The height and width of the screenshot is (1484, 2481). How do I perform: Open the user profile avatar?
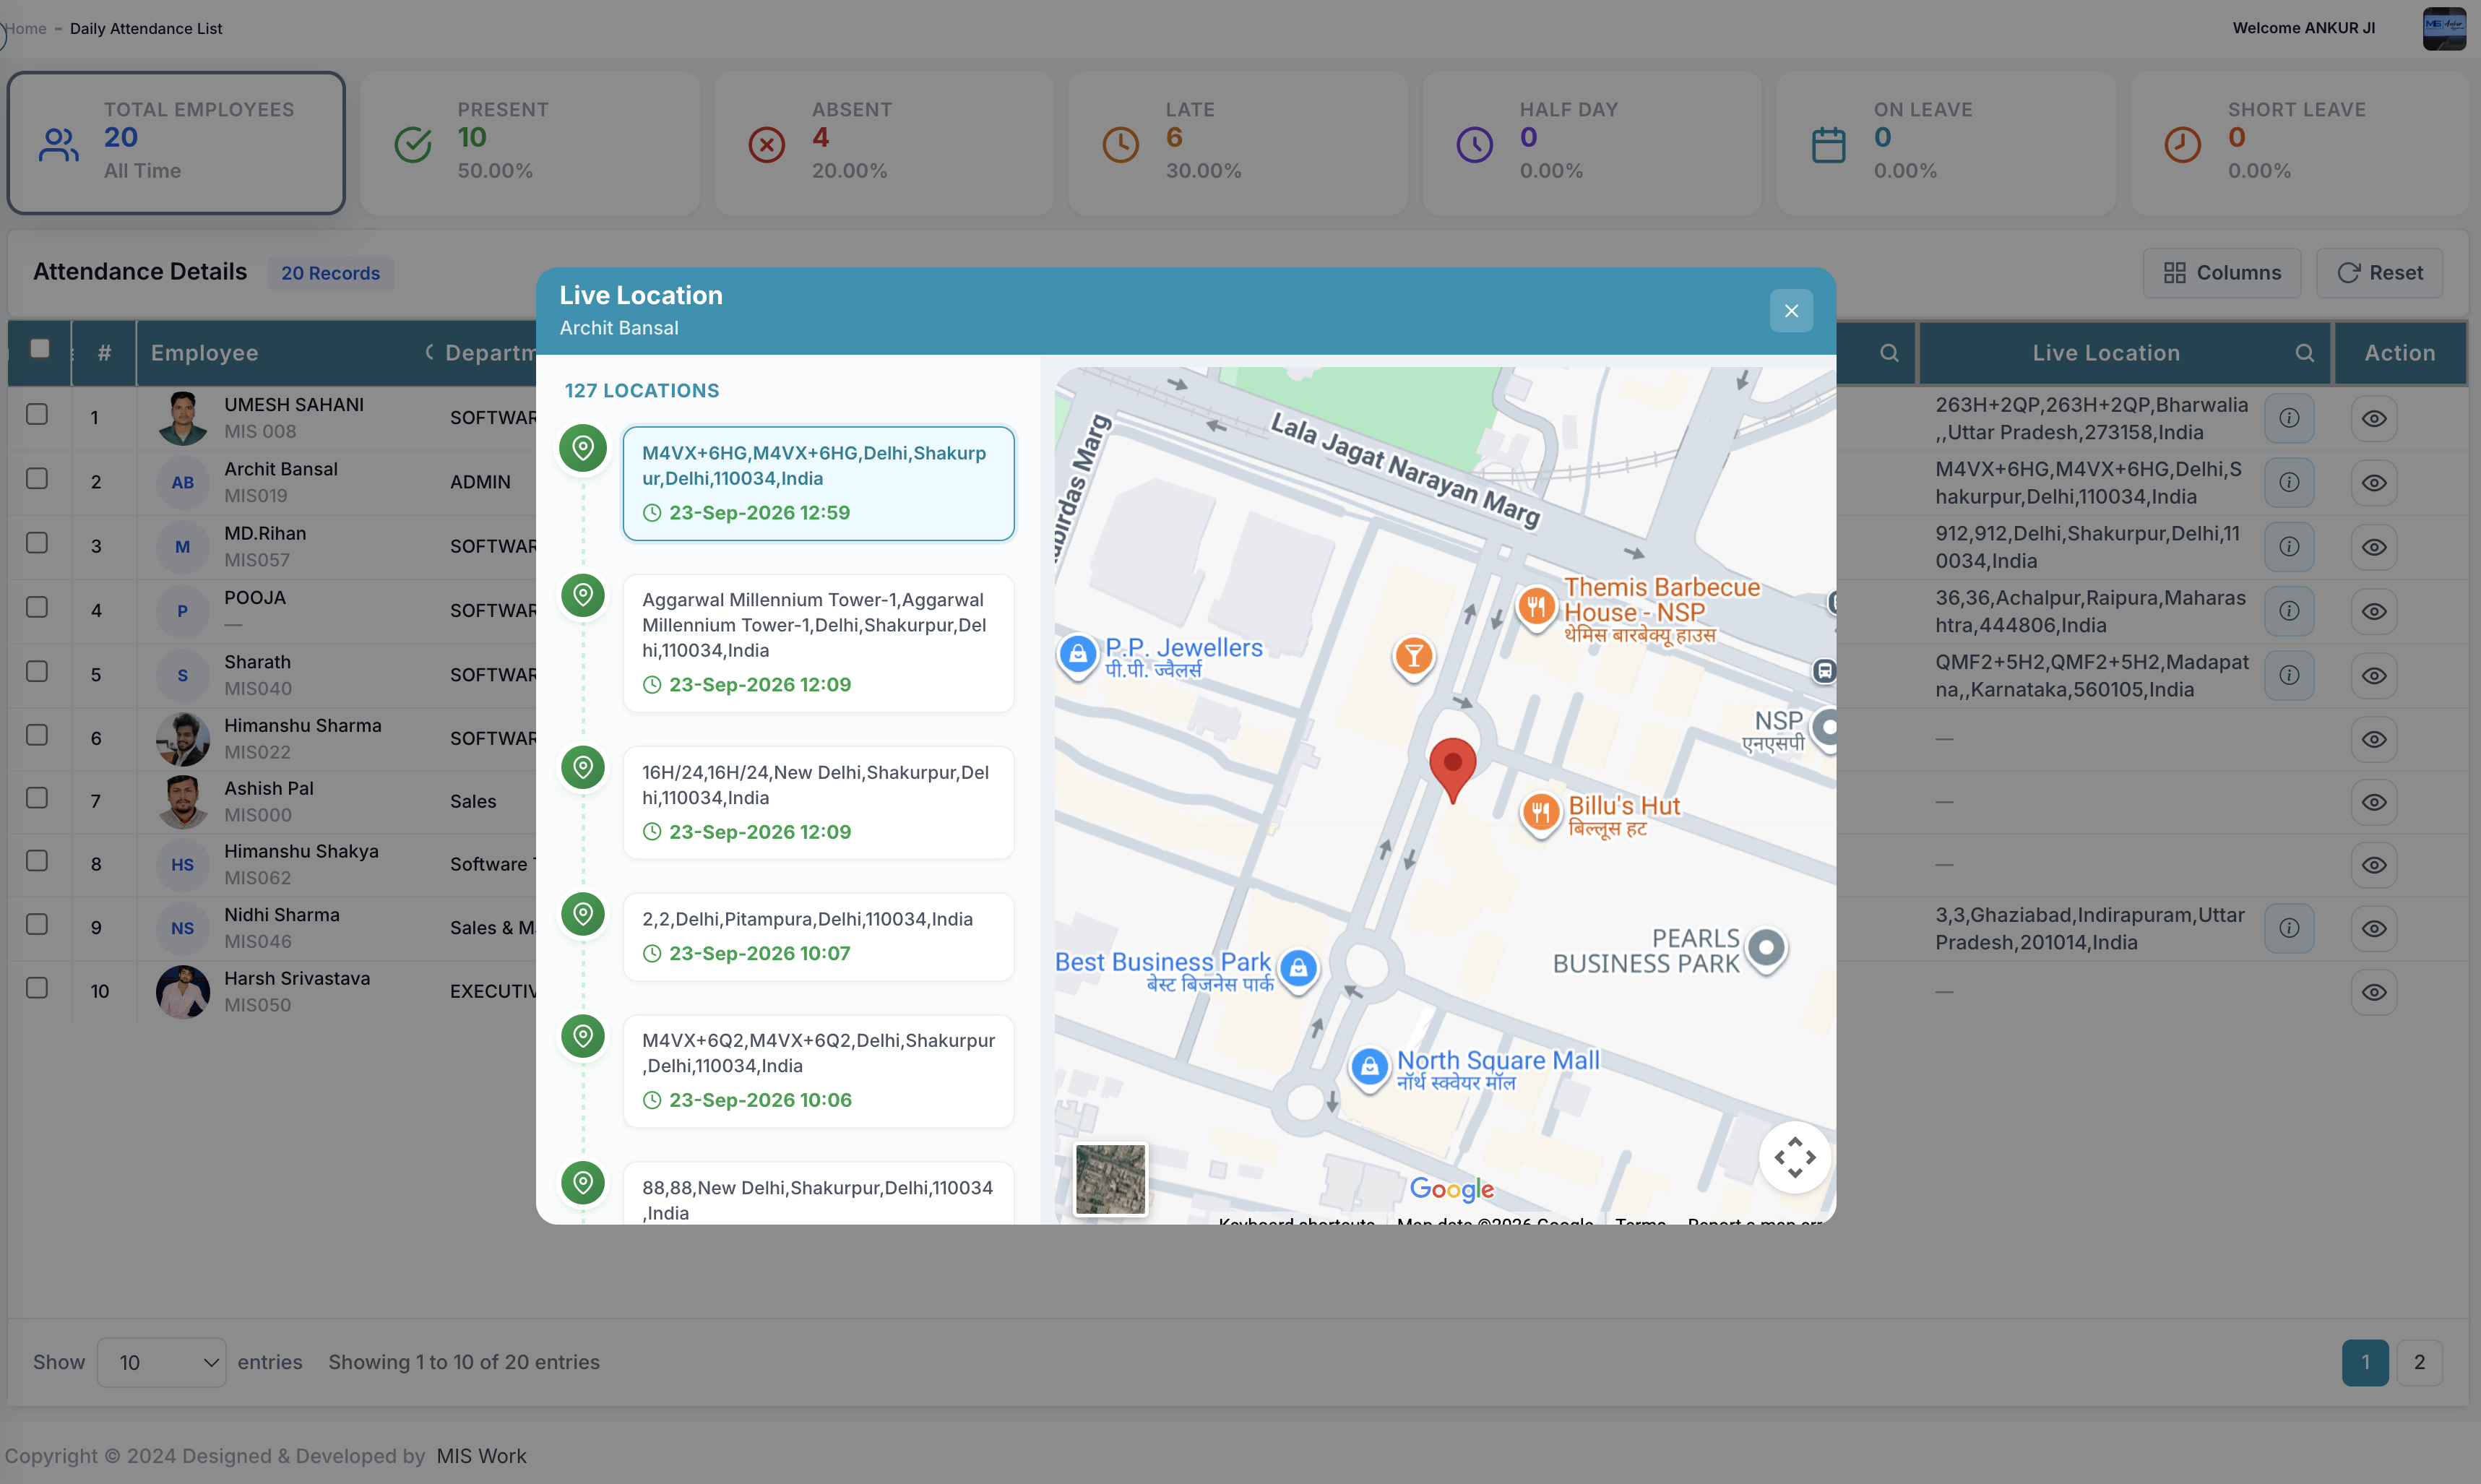coord(2444,28)
